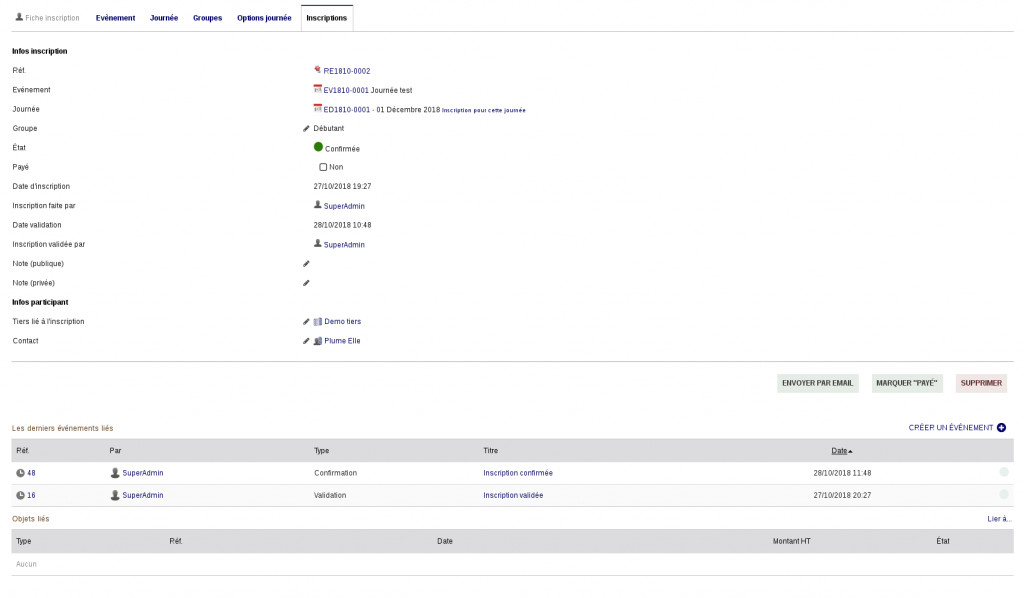This screenshot has height=598, width=1024.
Task: Click the company icon beside Demo tiers
Action: 318,322
